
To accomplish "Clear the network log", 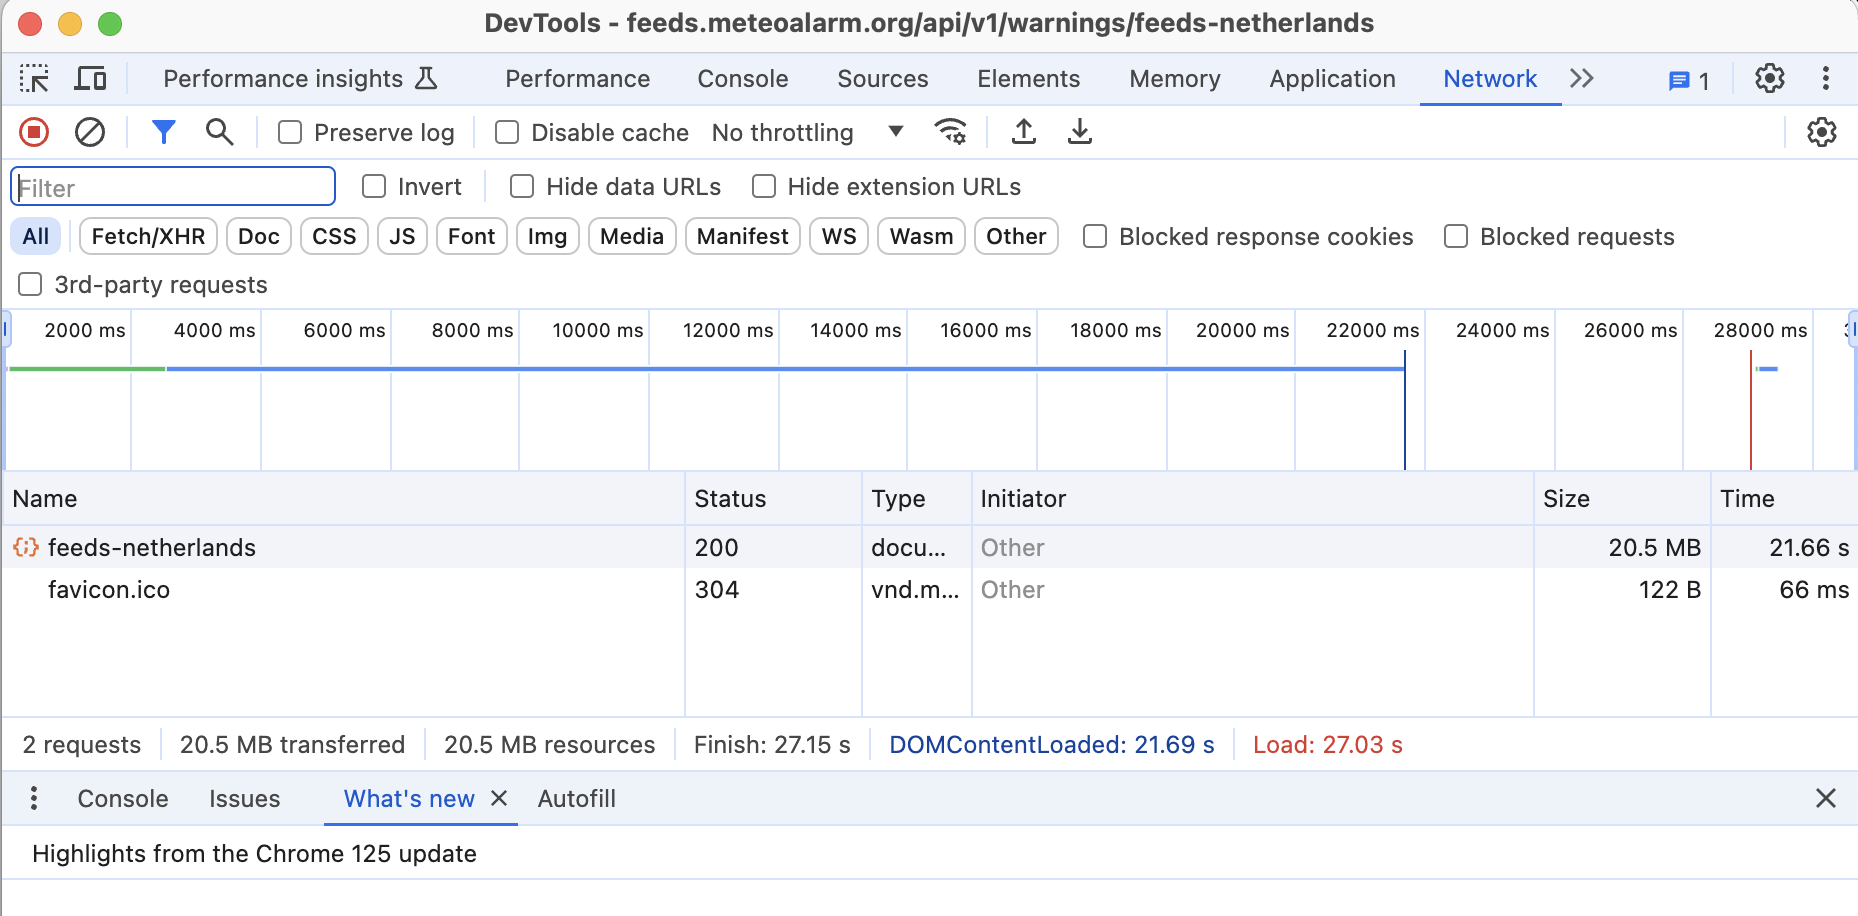I will coord(90,132).
